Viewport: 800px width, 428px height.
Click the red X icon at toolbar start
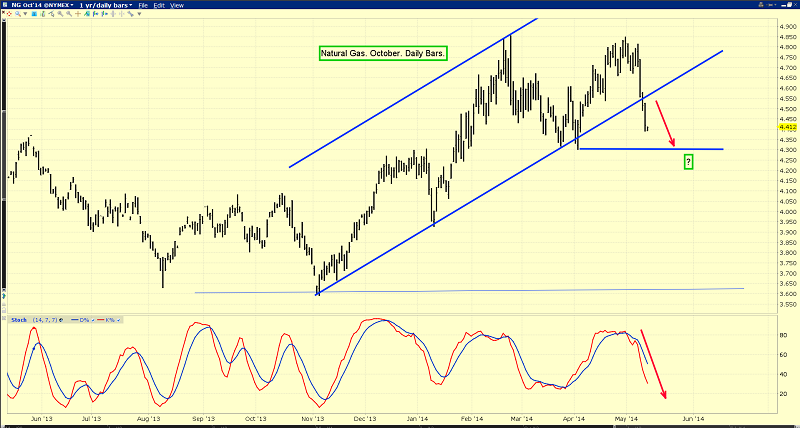pyautogui.click(x=3, y=11)
